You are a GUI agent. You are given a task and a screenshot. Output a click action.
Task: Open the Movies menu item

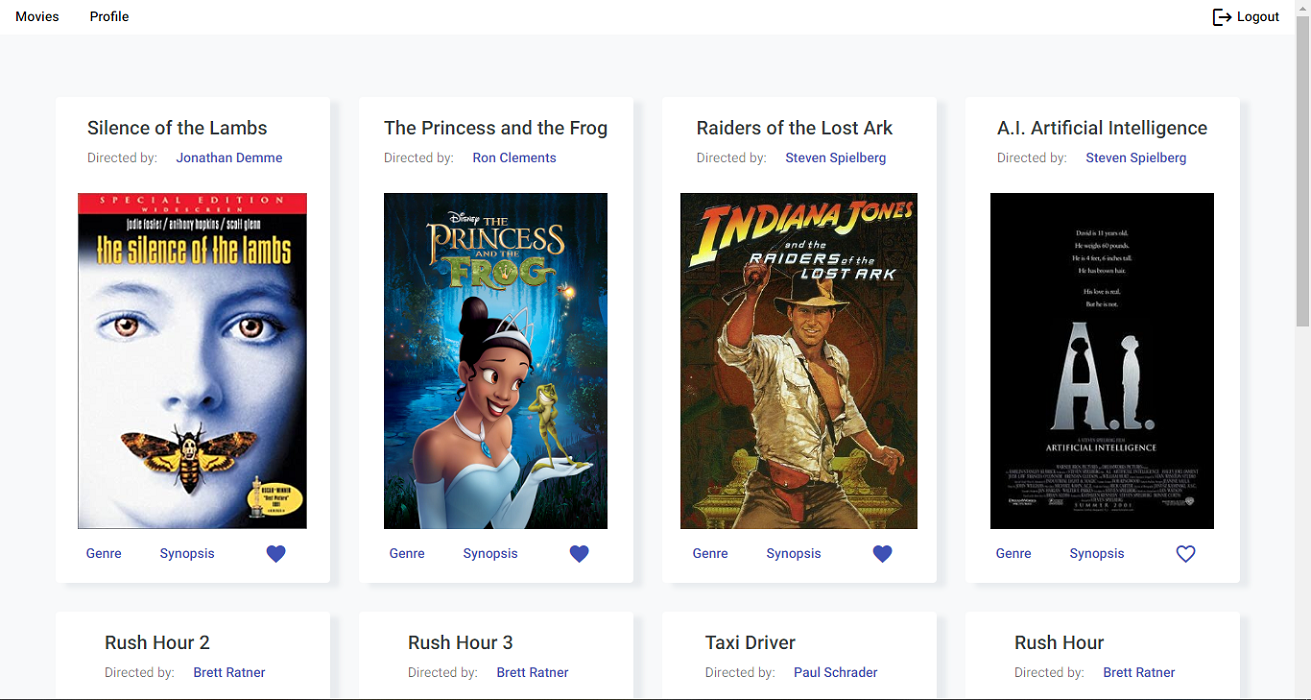click(x=37, y=17)
